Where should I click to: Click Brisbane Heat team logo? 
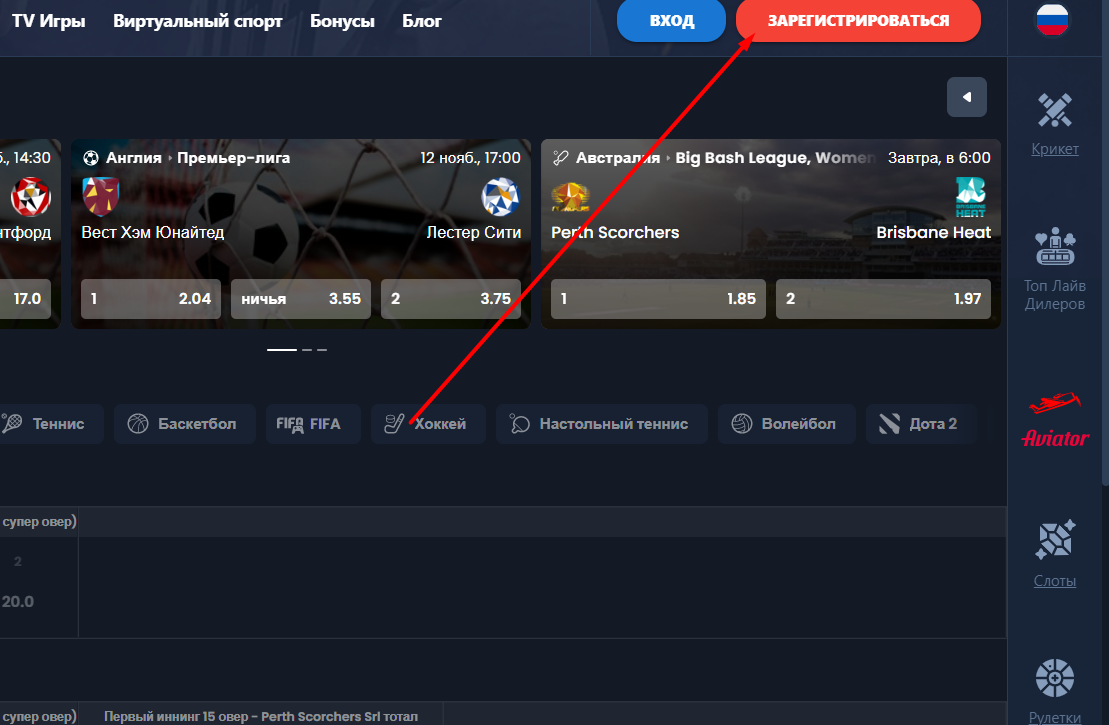970,197
